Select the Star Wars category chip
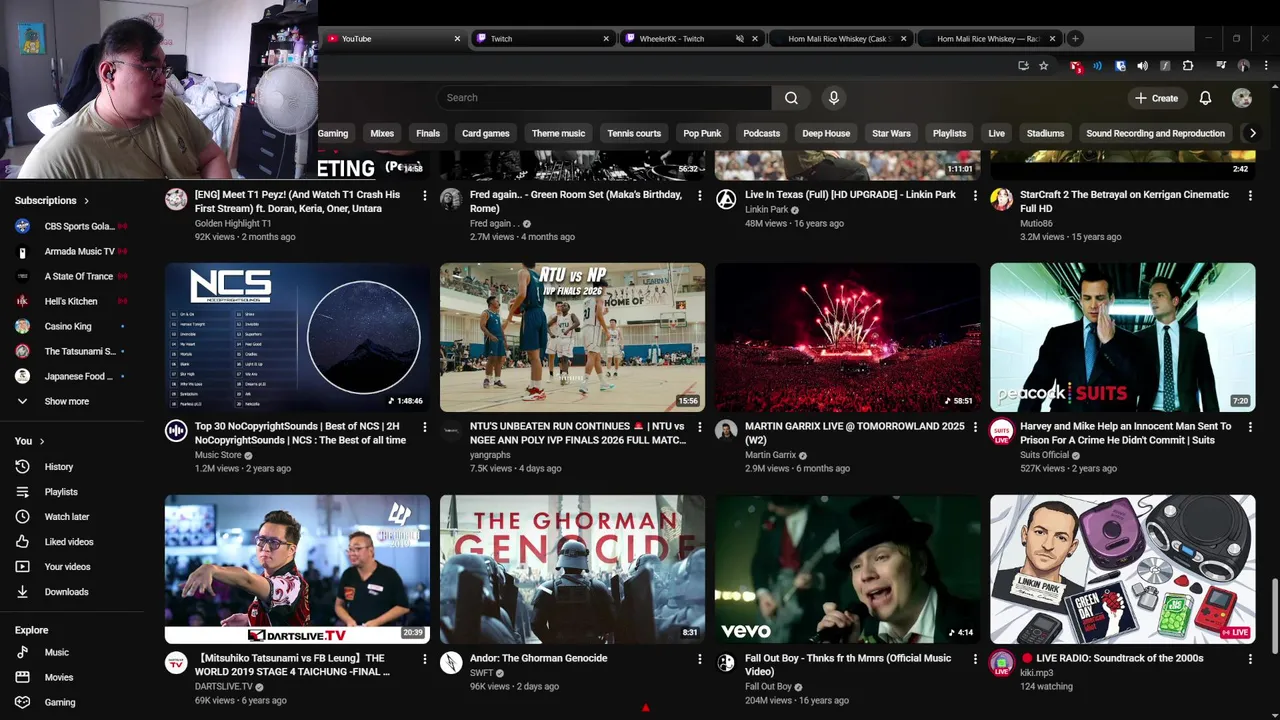 [891, 133]
